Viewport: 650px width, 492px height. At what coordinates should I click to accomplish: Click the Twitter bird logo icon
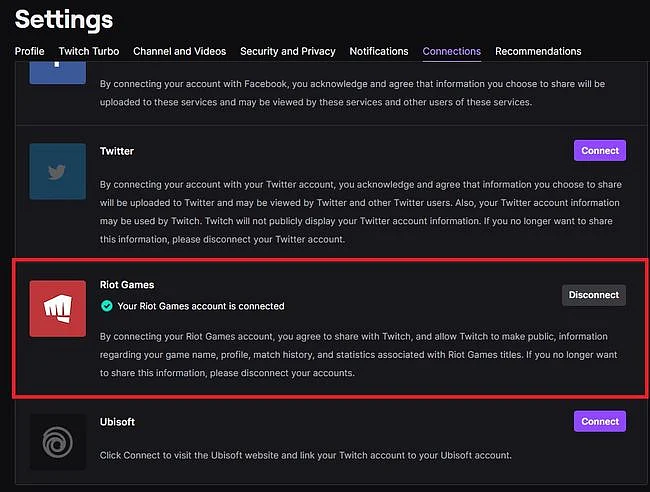pyautogui.click(x=58, y=172)
